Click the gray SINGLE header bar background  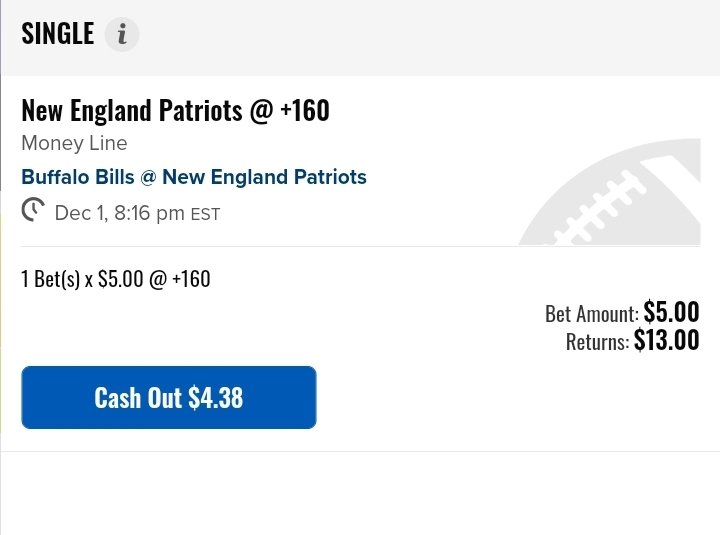413,38
